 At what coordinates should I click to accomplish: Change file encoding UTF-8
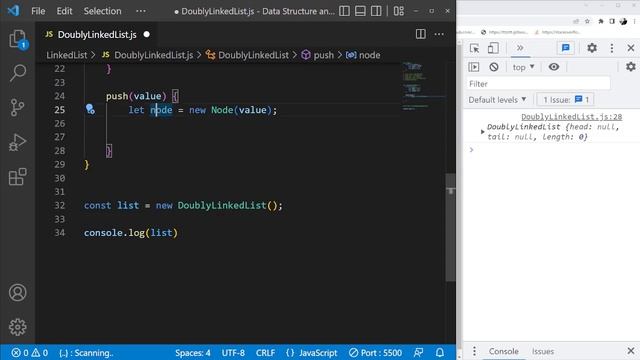click(233, 353)
